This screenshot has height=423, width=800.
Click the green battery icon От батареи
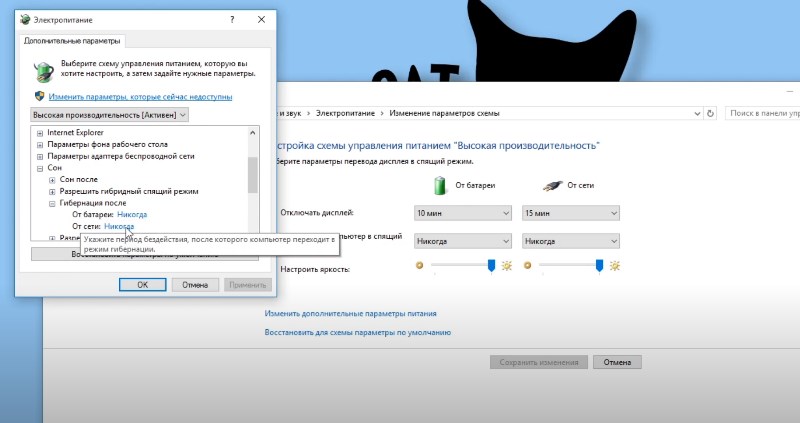[440, 185]
